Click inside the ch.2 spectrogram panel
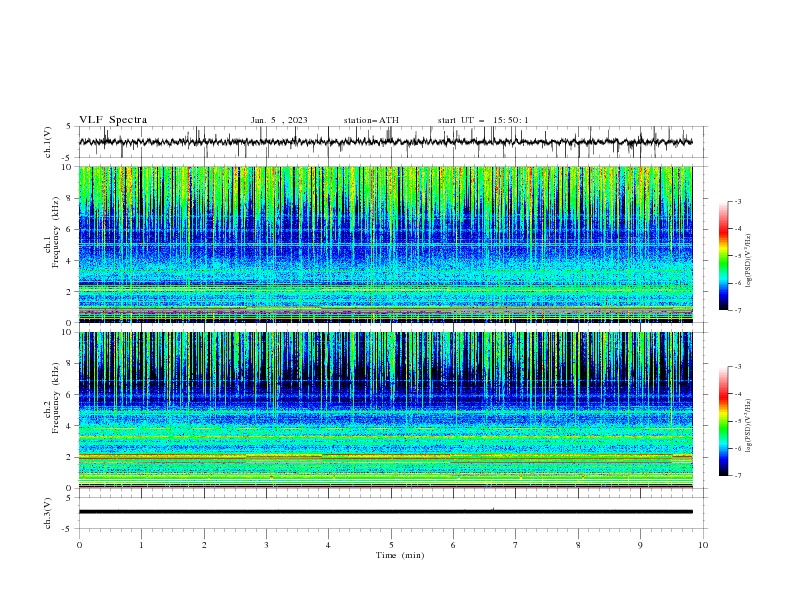Viewport: 792px width, 612px height. pos(386,410)
